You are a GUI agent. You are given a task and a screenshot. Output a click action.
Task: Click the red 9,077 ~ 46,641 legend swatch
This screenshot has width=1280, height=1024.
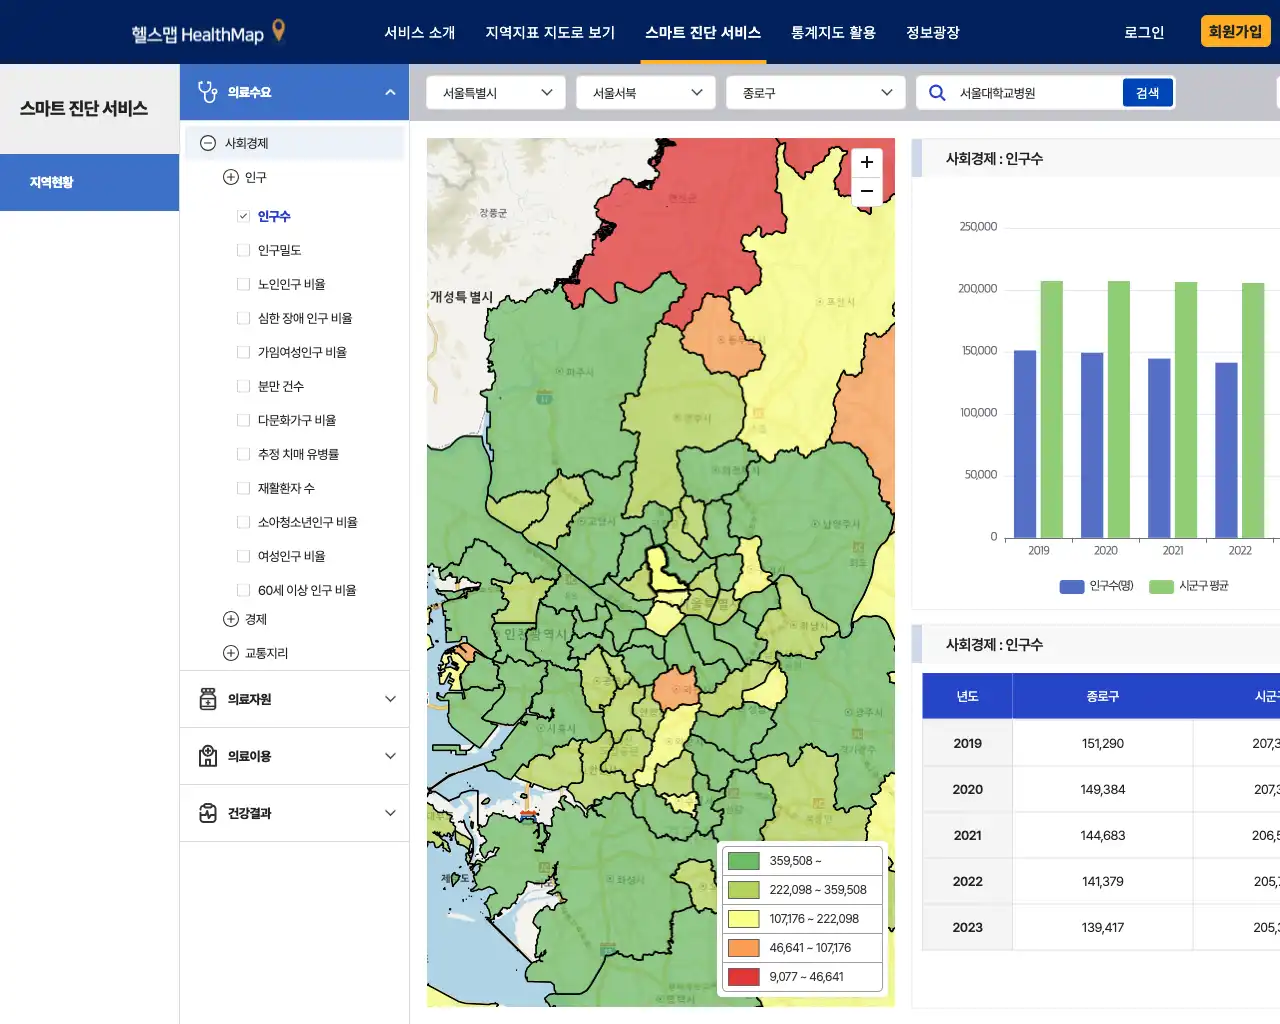click(743, 977)
